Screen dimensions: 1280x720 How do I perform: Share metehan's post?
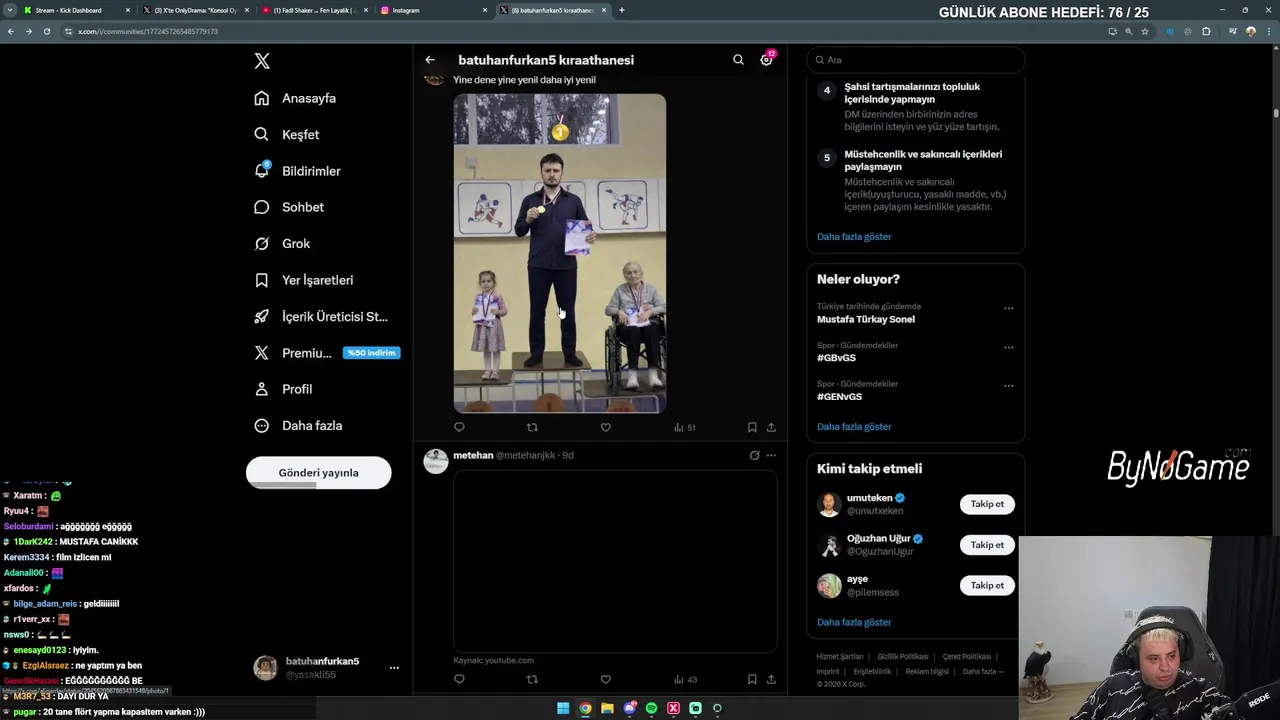(x=771, y=679)
